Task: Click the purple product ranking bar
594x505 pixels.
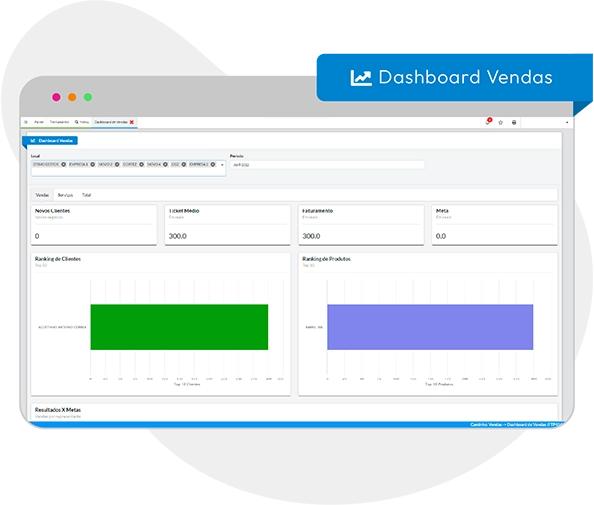Action: pos(430,327)
